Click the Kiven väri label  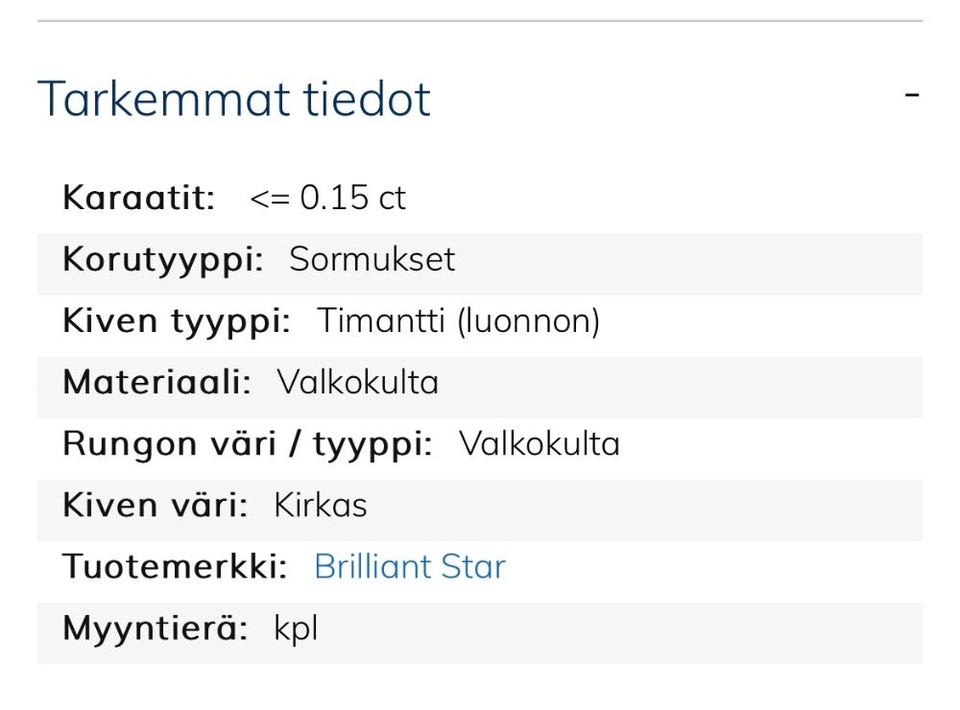point(155,506)
